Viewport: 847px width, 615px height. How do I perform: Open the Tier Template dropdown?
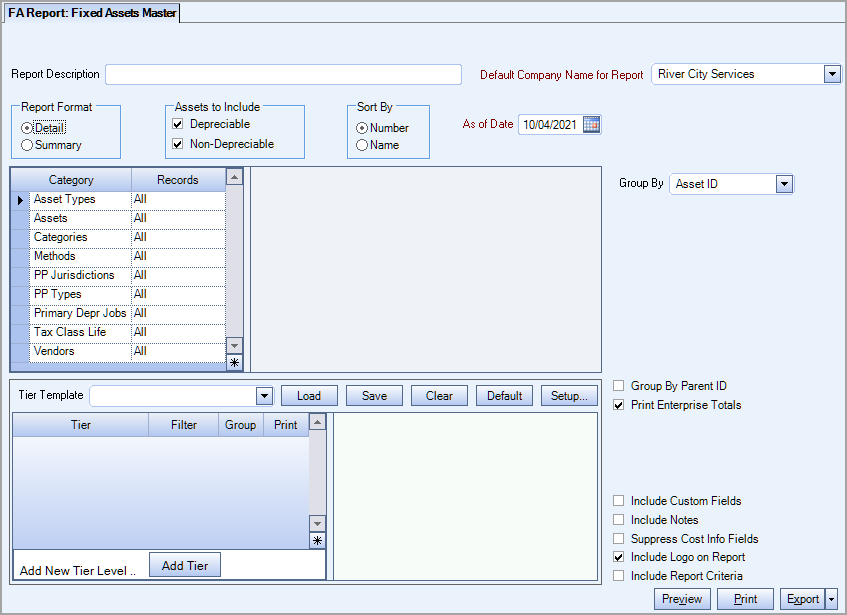[264, 395]
